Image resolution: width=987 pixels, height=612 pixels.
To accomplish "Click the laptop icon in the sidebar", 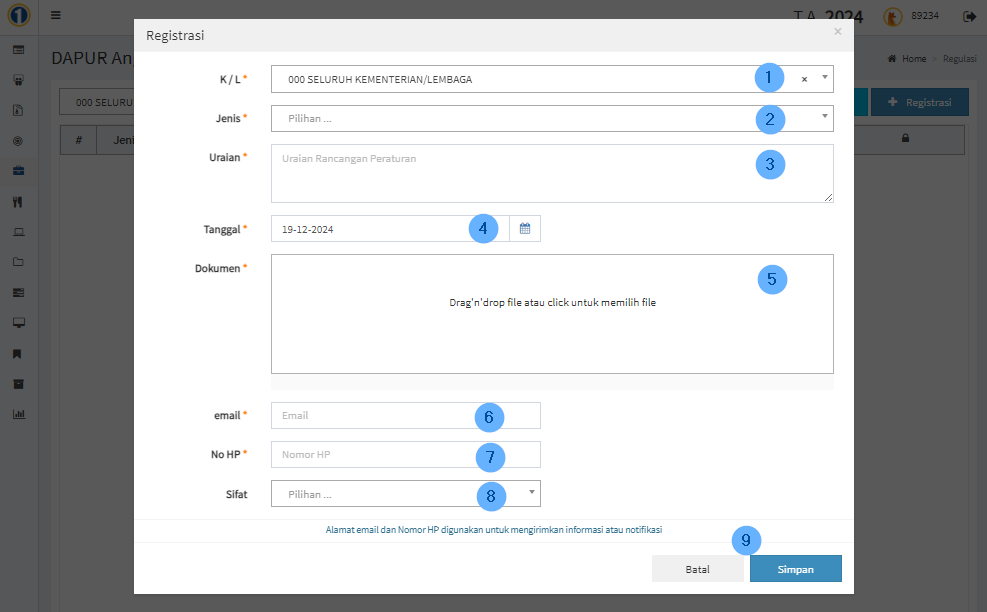I will point(18,232).
